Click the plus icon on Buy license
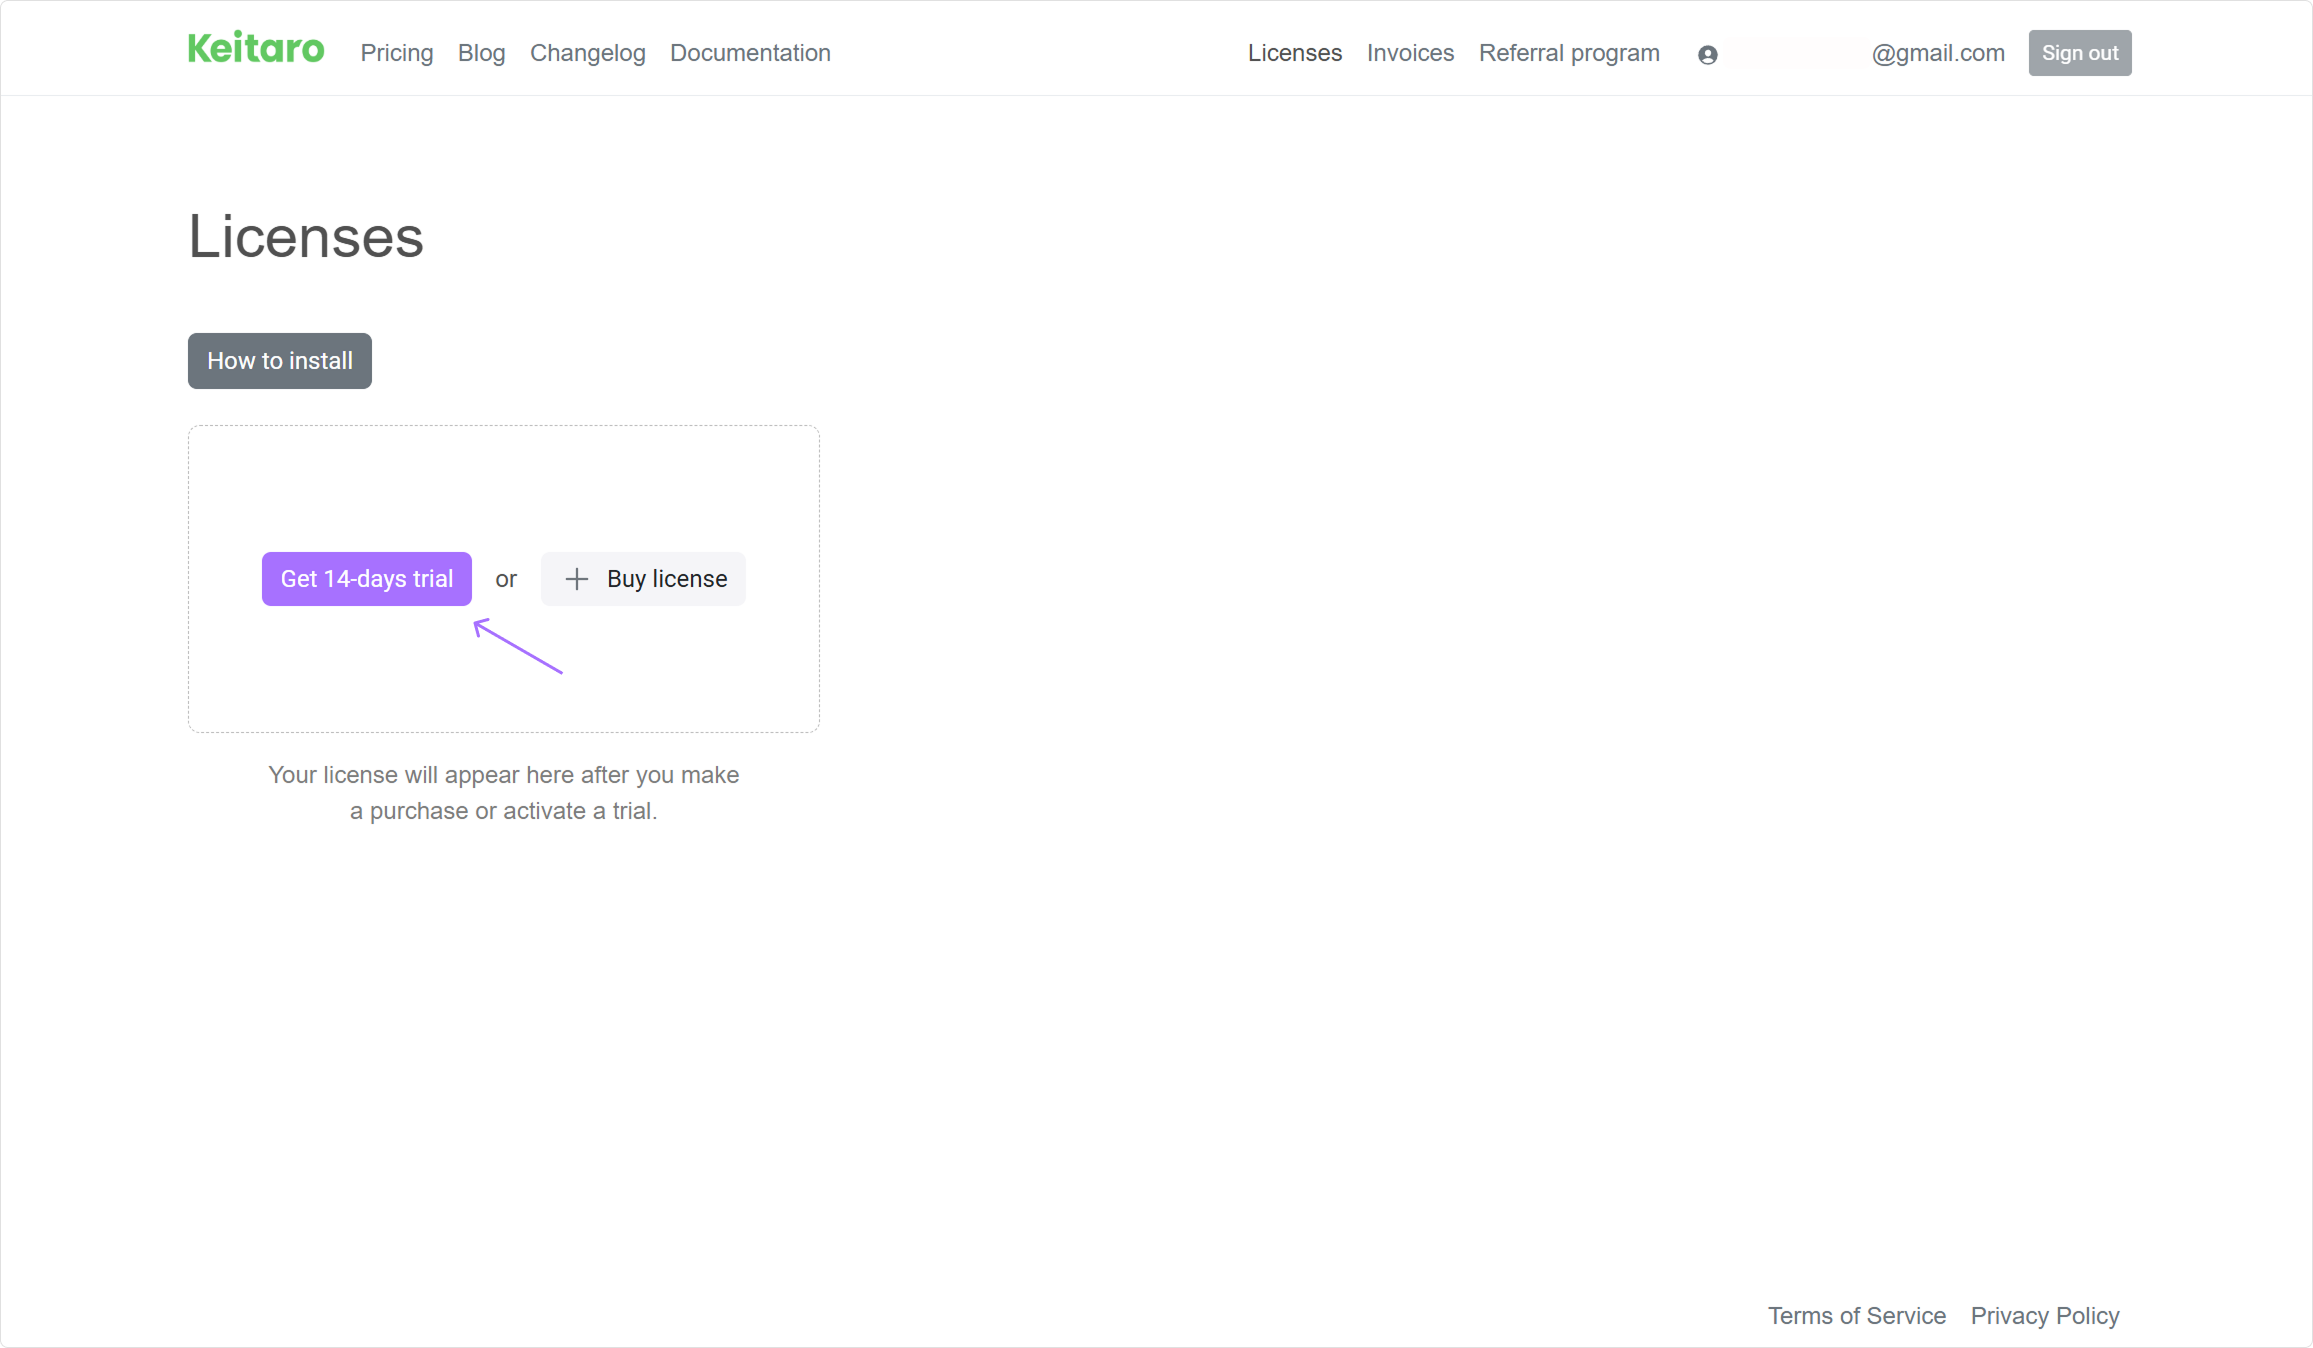The width and height of the screenshot is (2313, 1348). coord(576,579)
